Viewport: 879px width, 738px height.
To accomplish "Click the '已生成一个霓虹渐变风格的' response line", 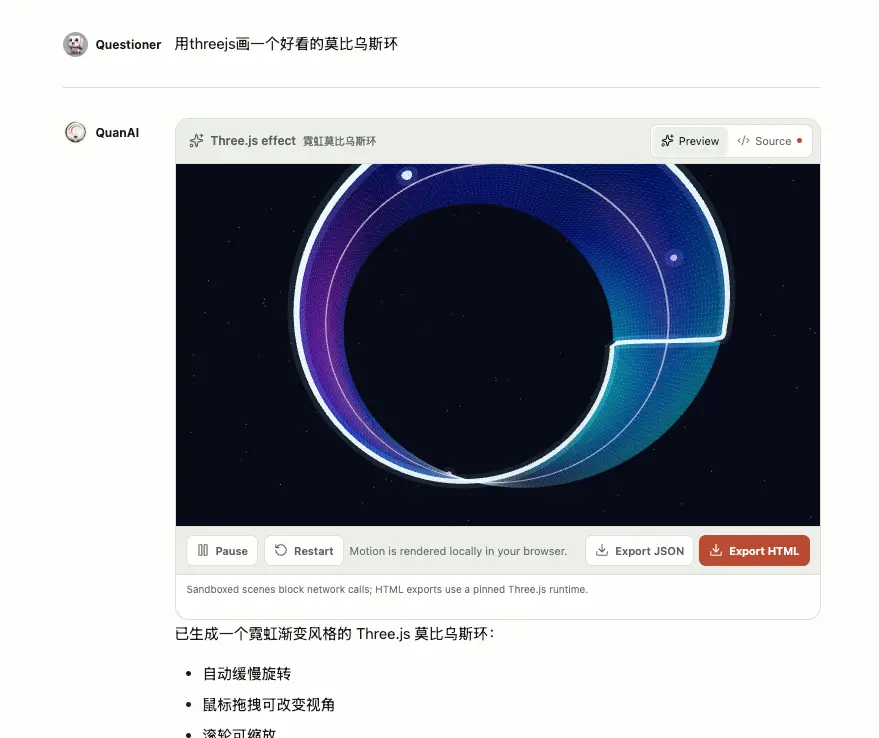I will [x=335, y=634].
